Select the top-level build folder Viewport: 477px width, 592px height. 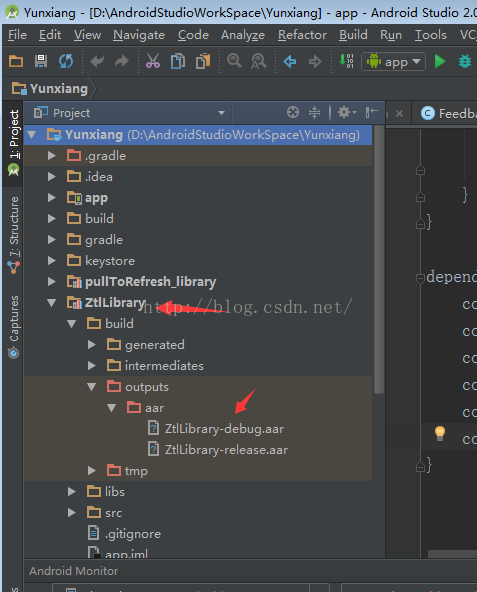(99, 219)
